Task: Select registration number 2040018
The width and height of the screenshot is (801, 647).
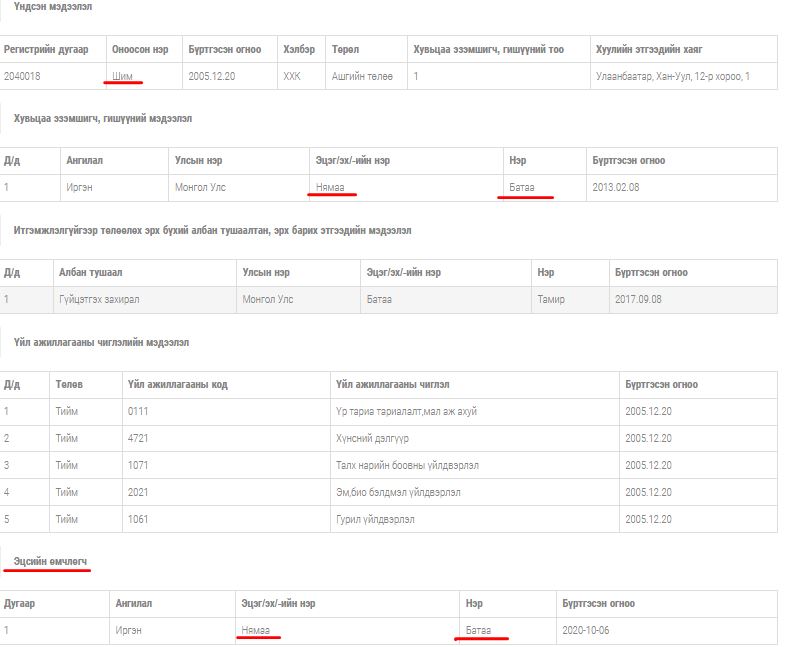Action: (24, 76)
